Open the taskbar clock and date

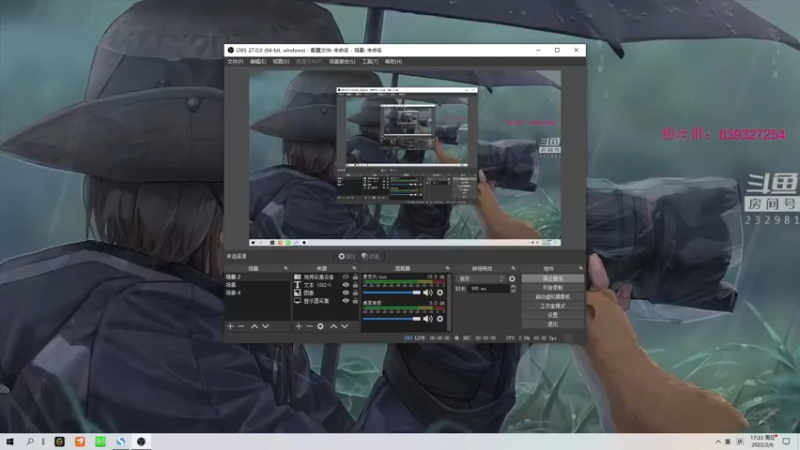763,441
